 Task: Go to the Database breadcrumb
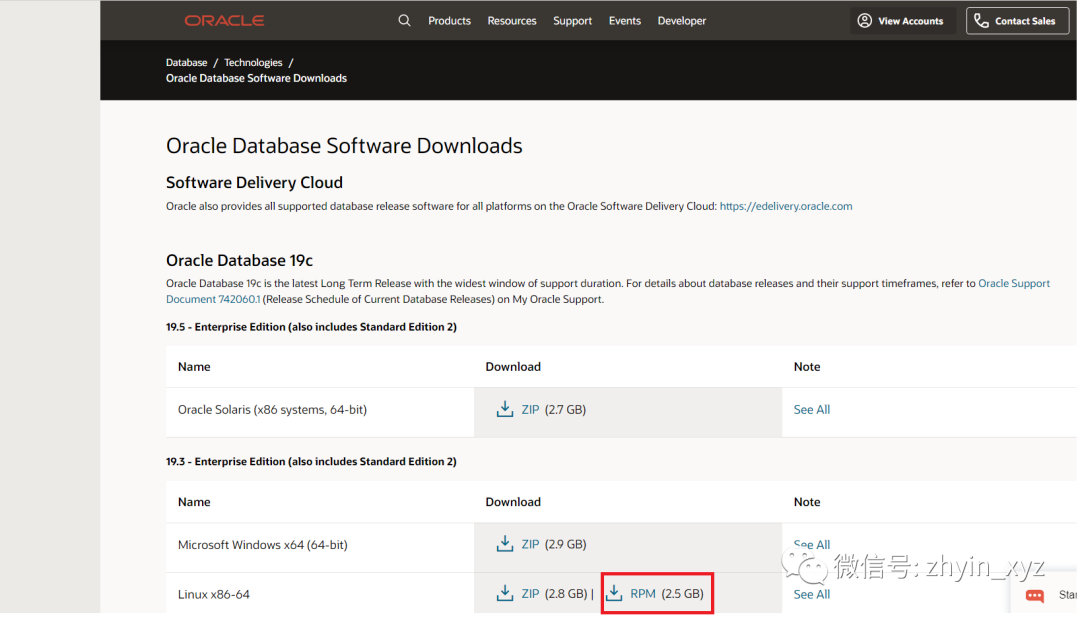click(x=187, y=62)
